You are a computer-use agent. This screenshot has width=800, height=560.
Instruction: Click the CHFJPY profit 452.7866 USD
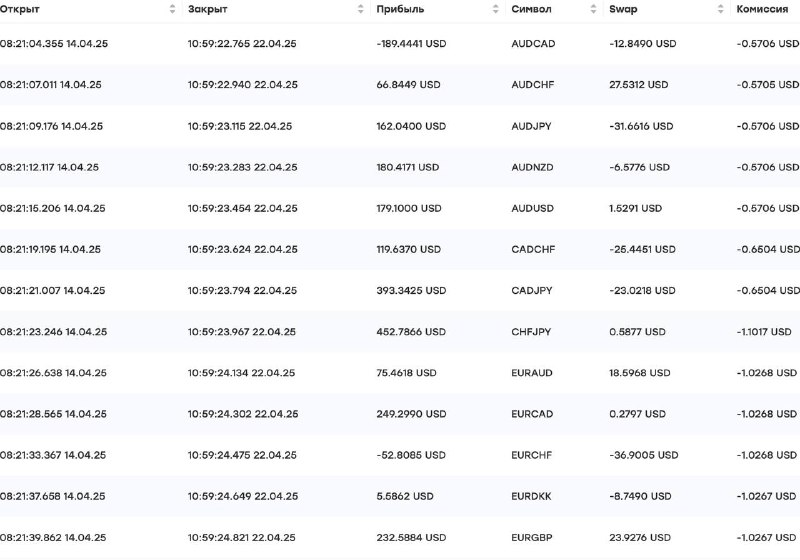[x=411, y=332]
